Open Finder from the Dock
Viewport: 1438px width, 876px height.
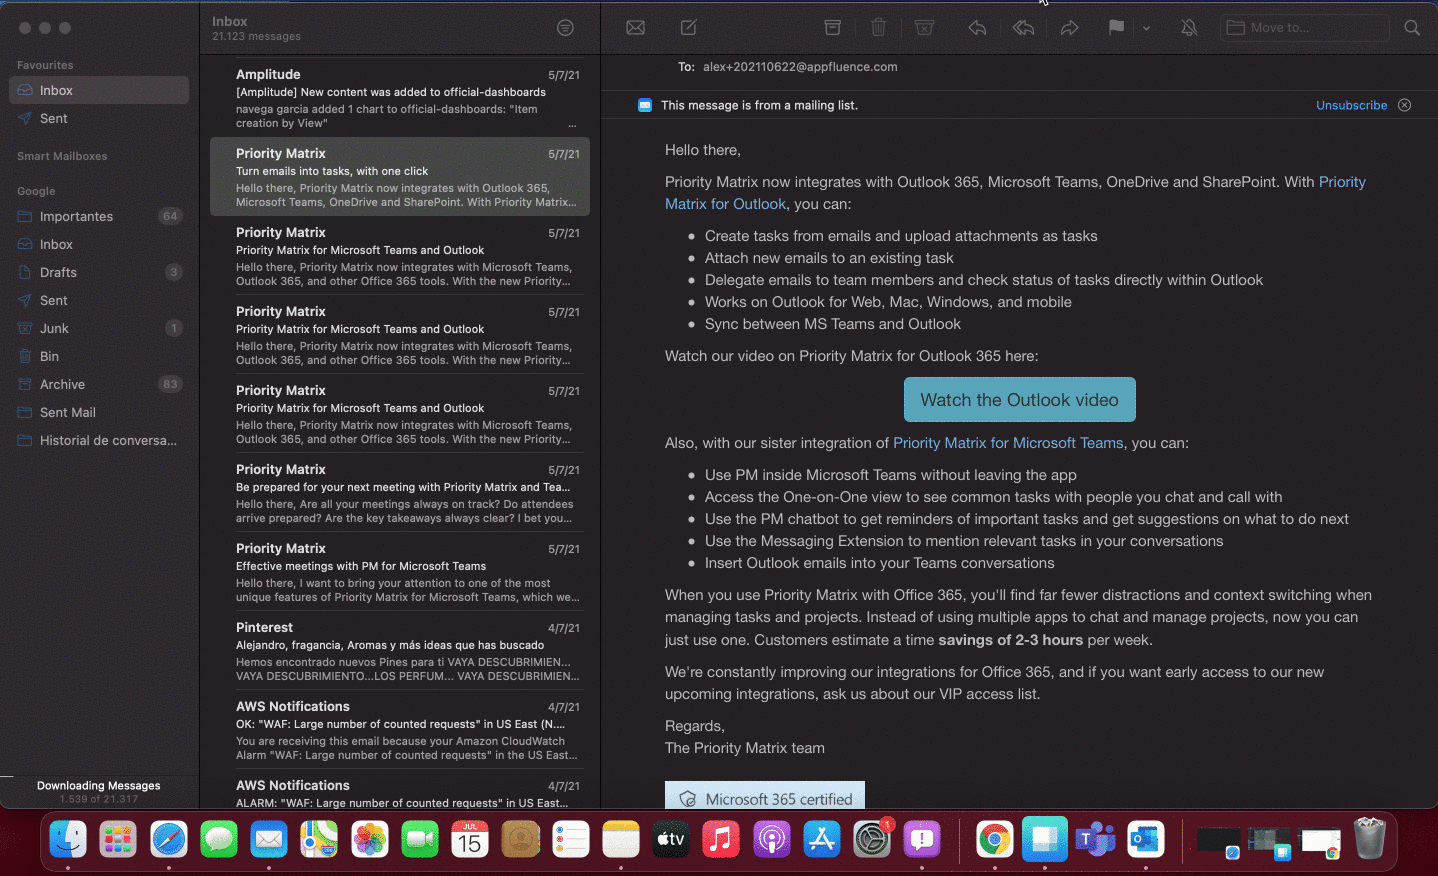(x=68, y=840)
